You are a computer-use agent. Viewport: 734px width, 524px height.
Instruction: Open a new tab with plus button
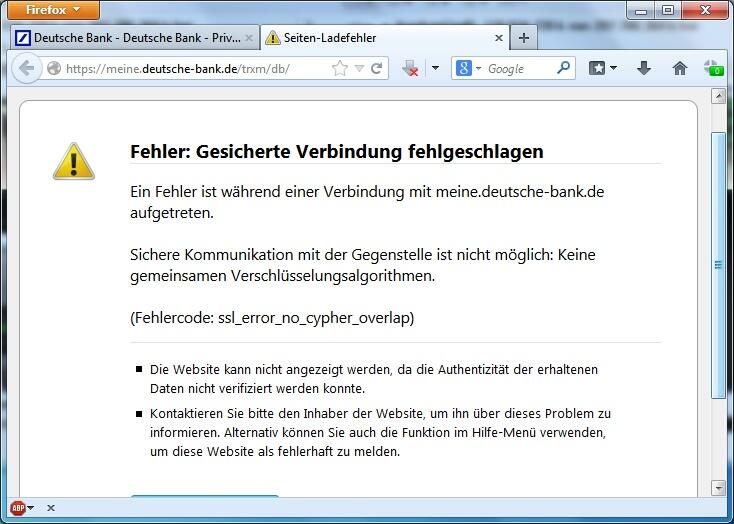524,38
